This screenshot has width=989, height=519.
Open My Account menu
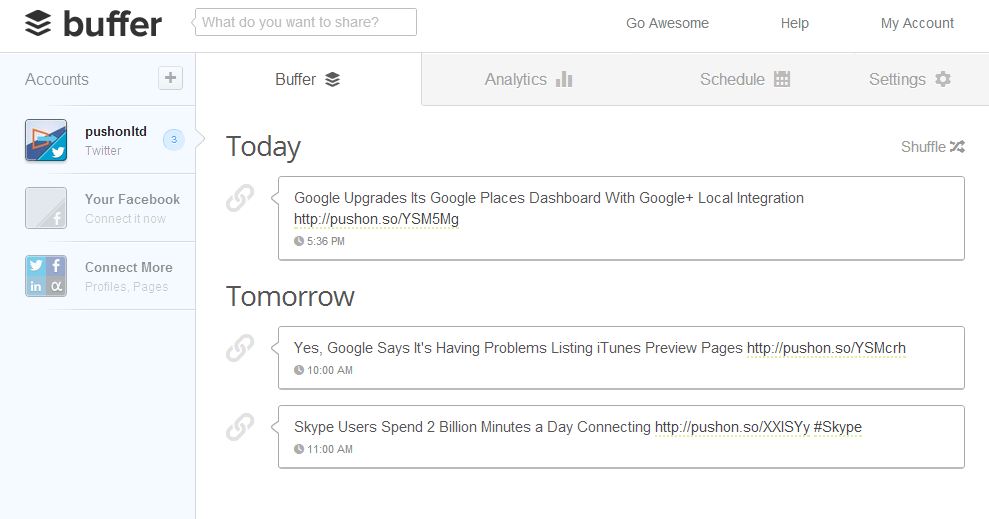pos(917,23)
